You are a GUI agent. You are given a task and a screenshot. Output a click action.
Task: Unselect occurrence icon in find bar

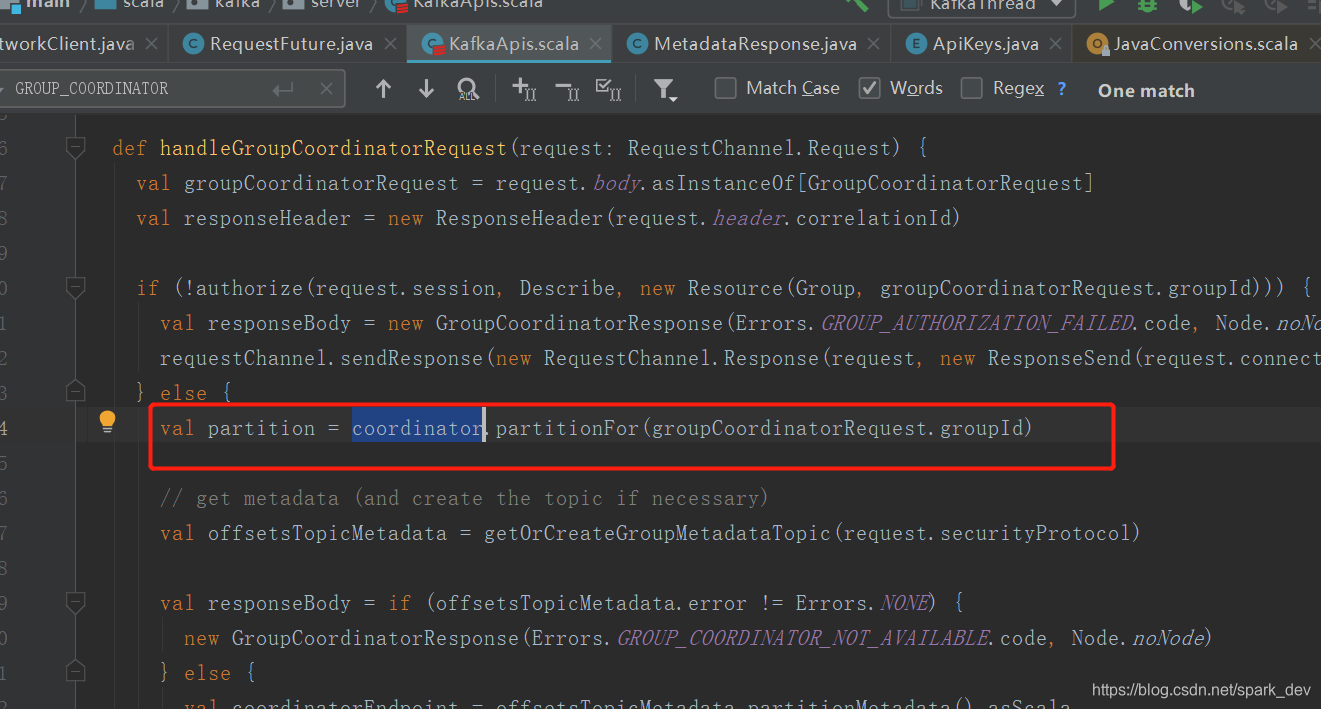tap(567, 89)
